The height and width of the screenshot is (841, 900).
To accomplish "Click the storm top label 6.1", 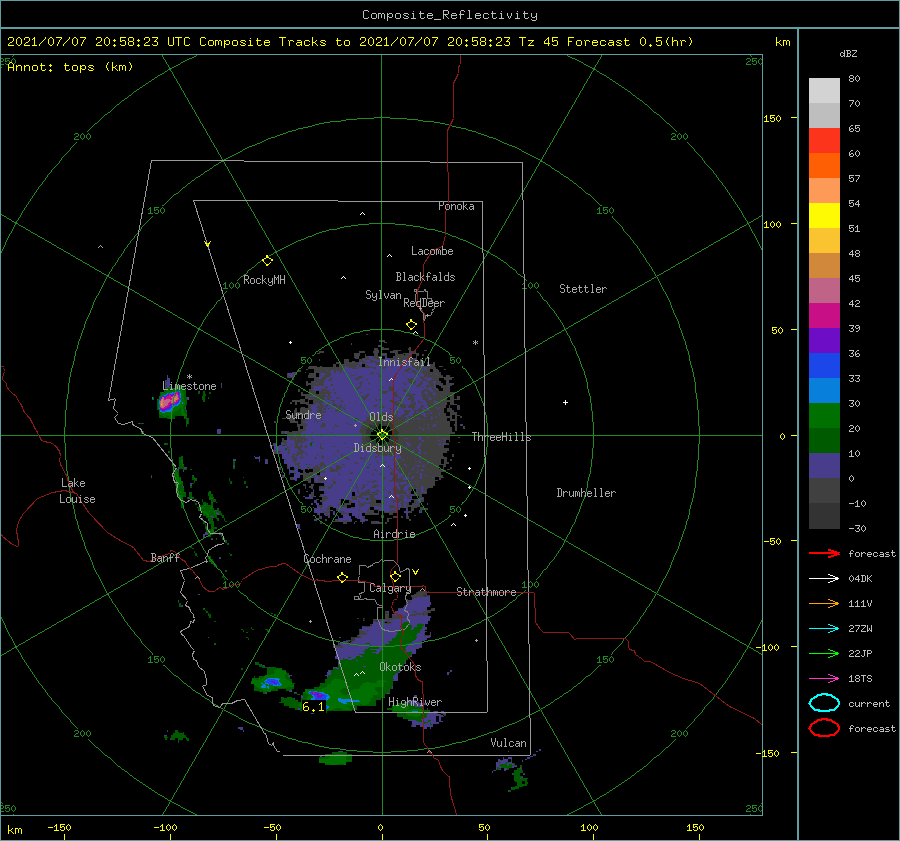I will coord(313,707).
